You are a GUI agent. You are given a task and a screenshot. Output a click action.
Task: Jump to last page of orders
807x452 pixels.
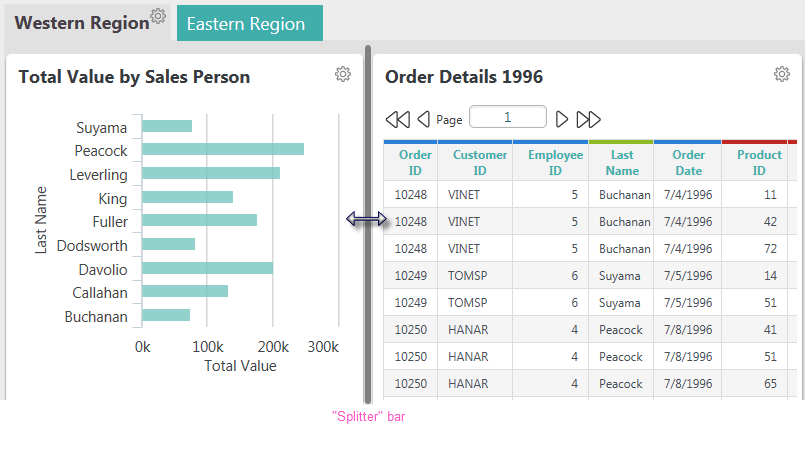pyautogui.click(x=588, y=119)
